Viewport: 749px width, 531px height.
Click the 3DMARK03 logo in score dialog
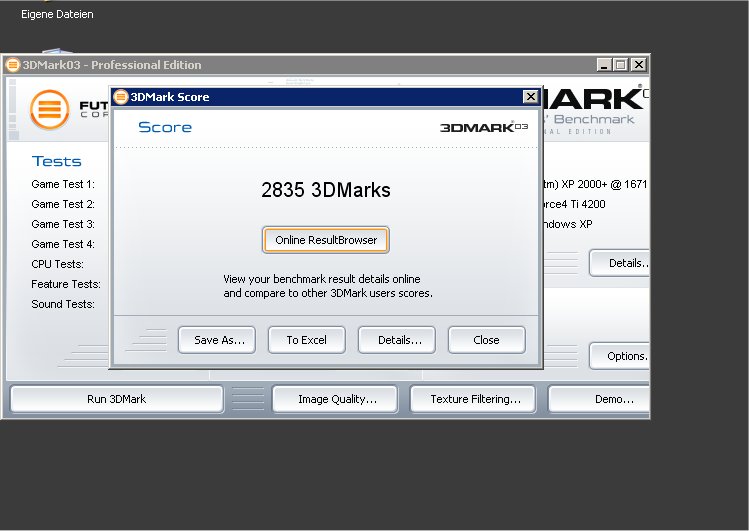coord(483,127)
